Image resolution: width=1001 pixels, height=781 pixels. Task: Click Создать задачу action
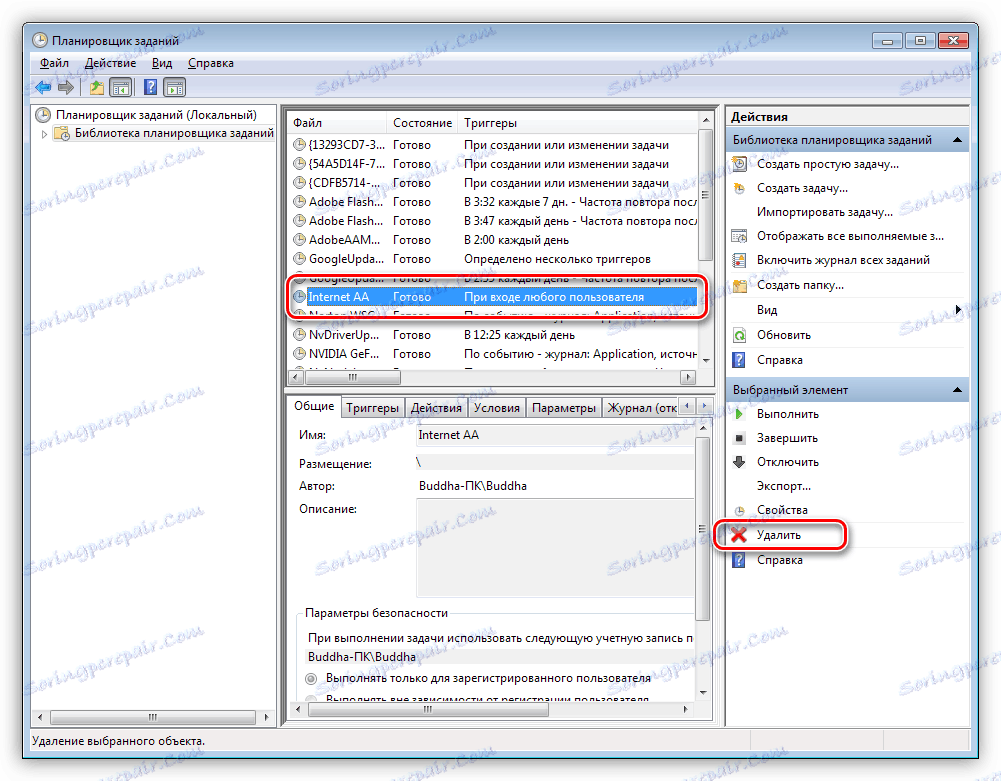[x=802, y=188]
